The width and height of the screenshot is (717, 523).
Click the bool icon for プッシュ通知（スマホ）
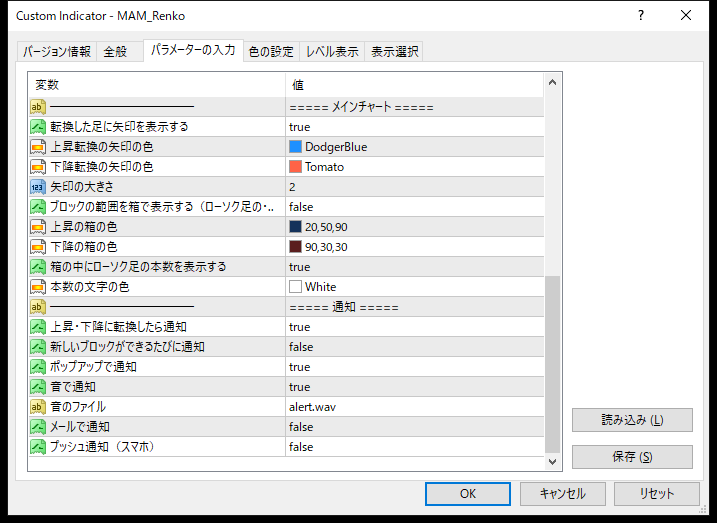click(38, 447)
